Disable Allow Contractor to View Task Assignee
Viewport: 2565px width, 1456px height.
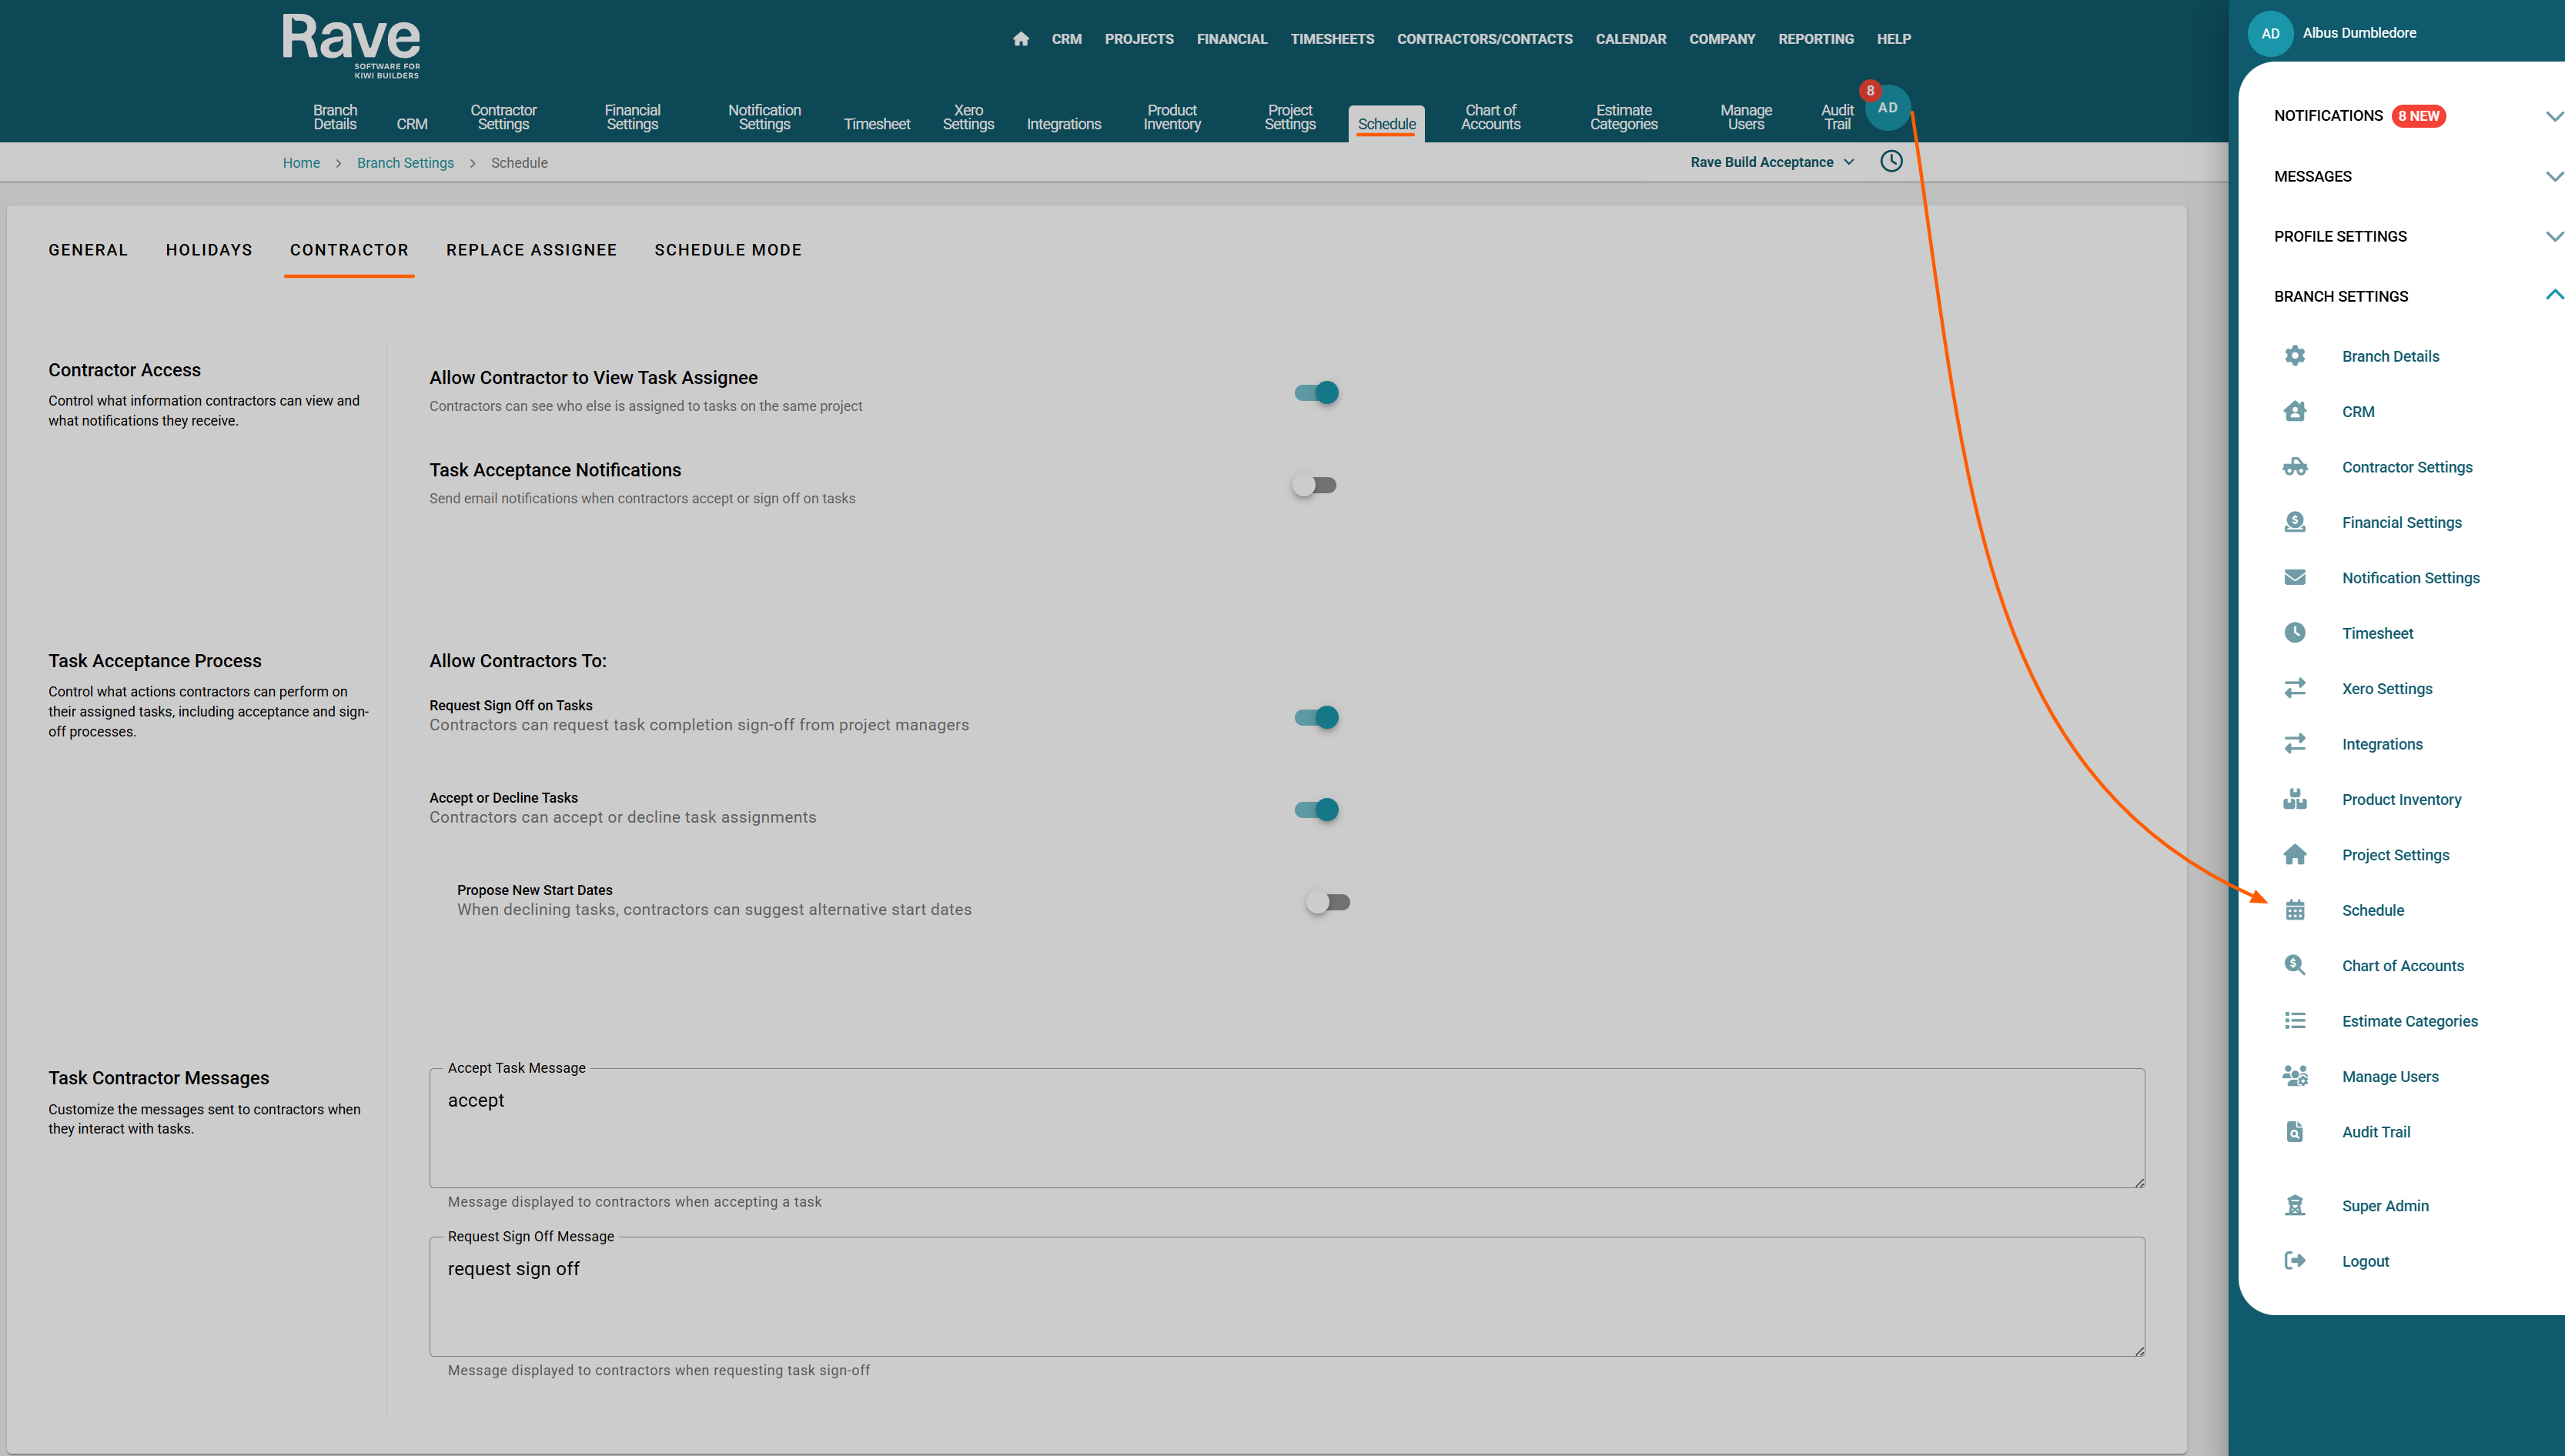click(1316, 393)
